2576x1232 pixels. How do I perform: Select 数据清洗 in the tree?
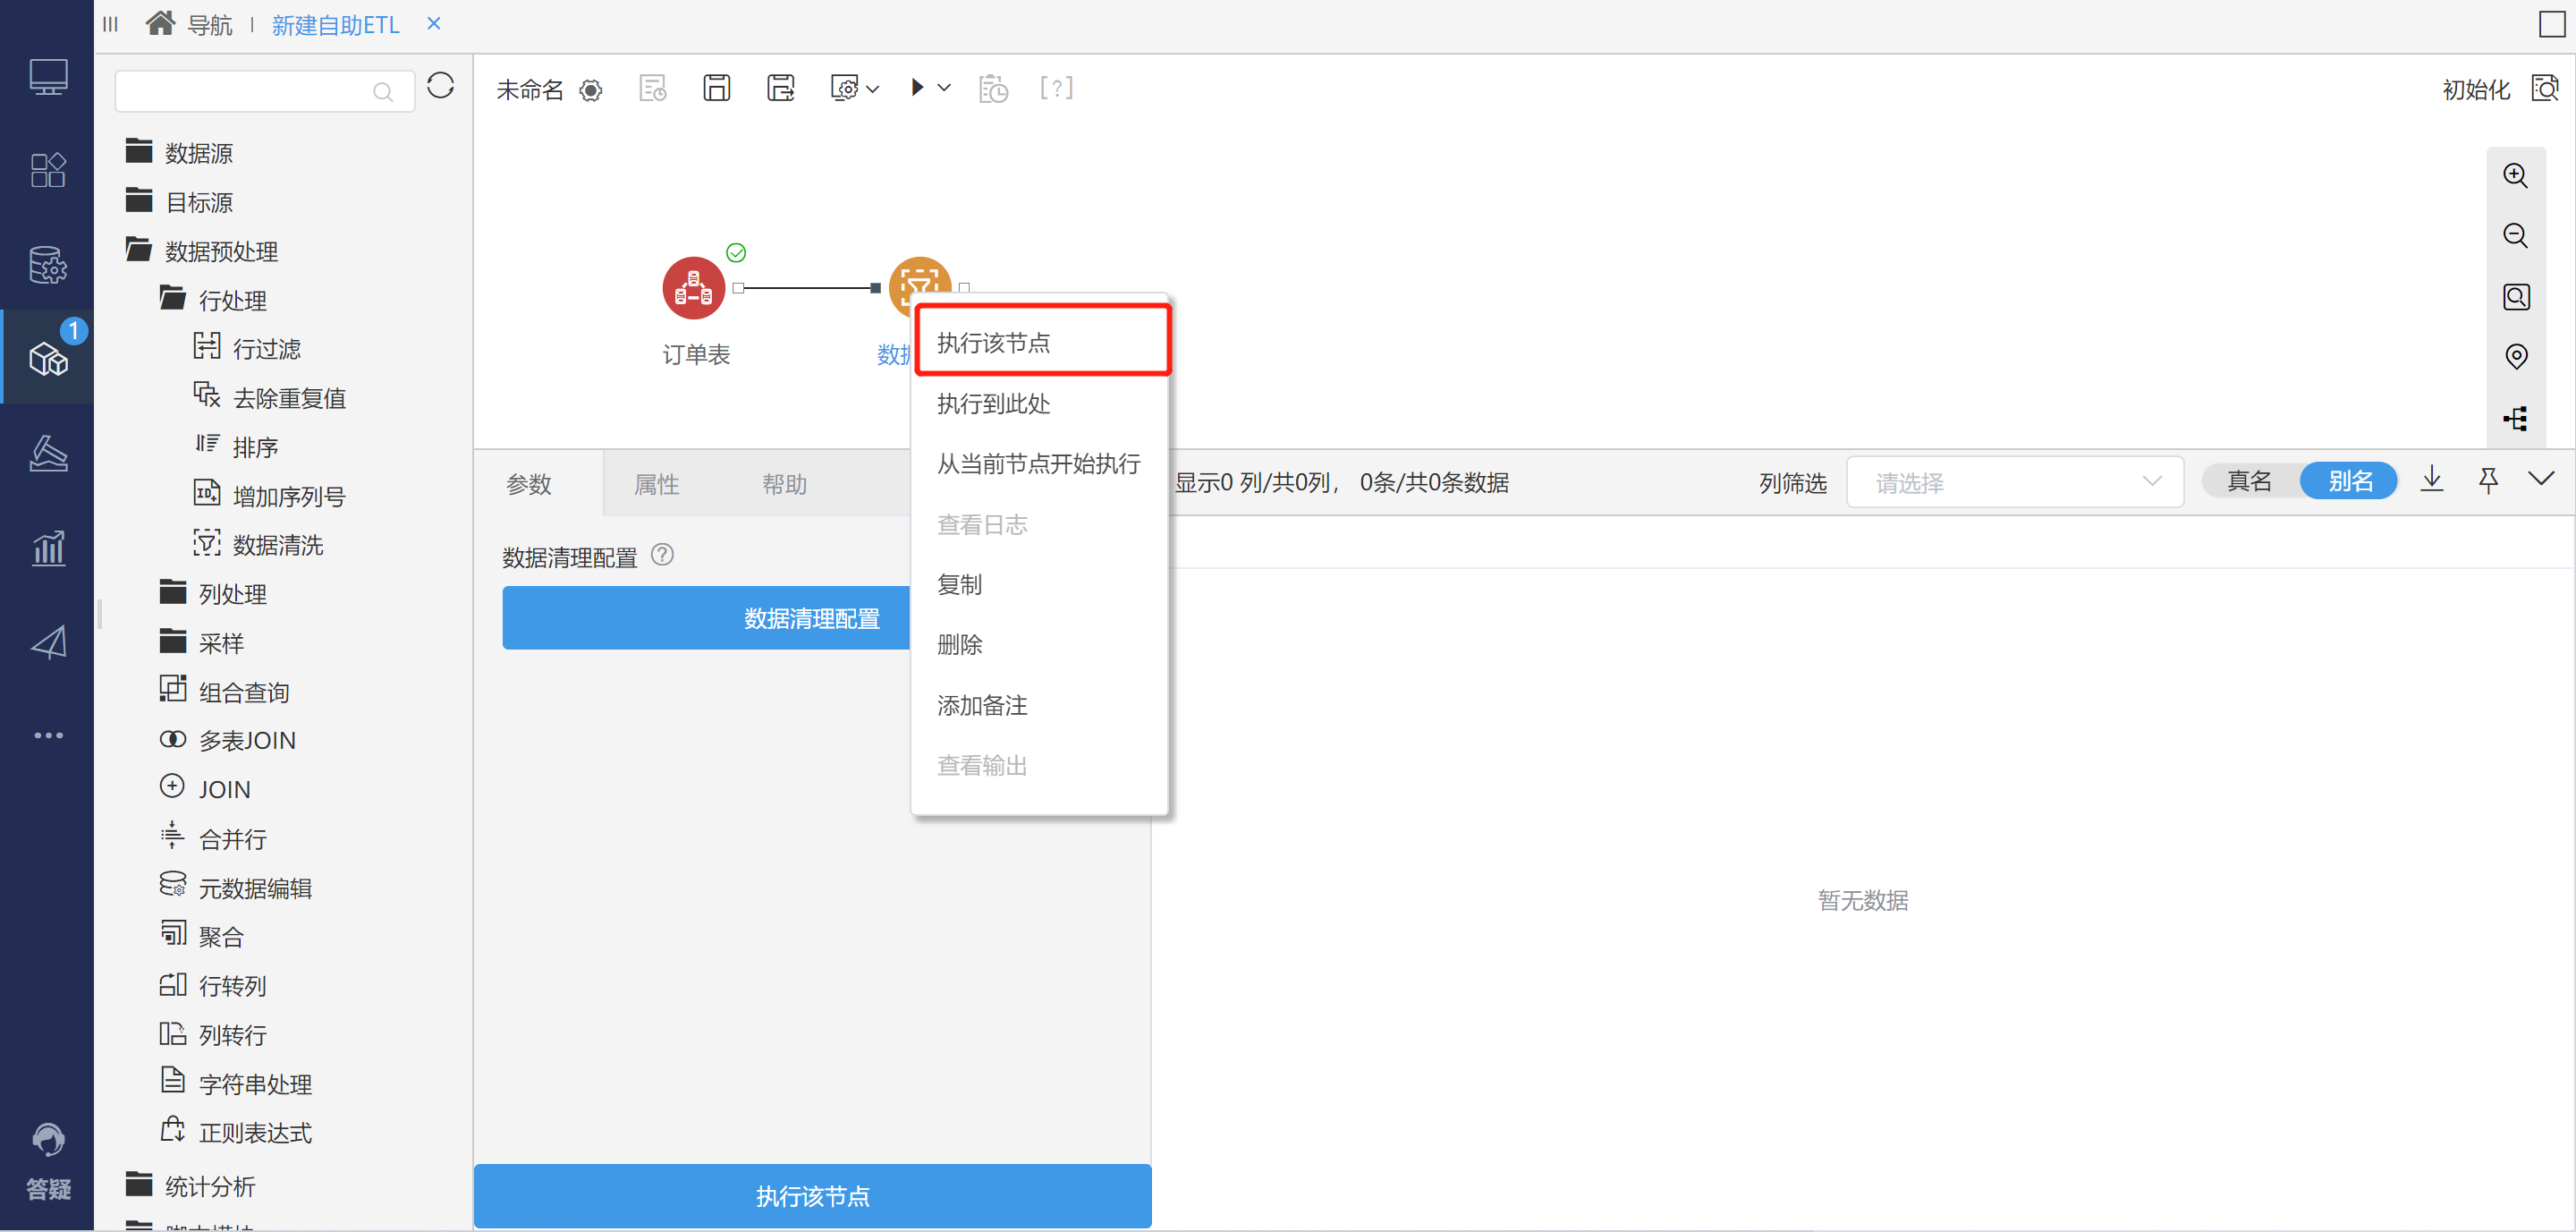(259, 544)
